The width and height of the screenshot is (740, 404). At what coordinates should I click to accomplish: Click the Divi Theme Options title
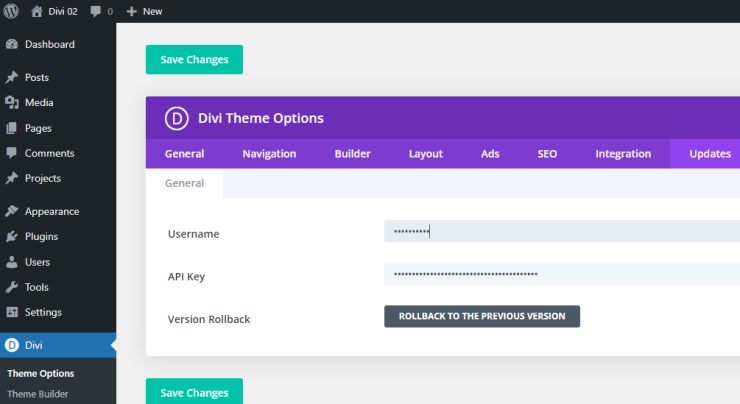pyautogui.click(x=261, y=118)
